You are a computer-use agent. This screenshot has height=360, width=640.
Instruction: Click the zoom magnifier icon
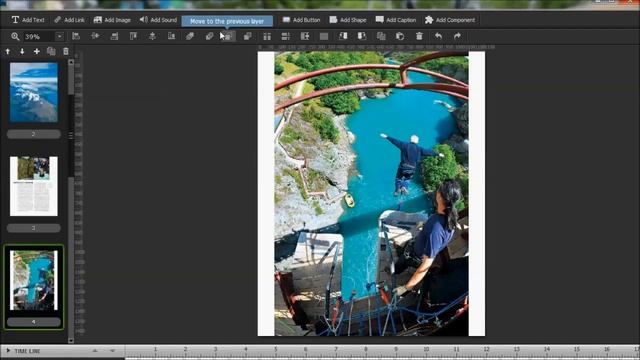click(15, 36)
